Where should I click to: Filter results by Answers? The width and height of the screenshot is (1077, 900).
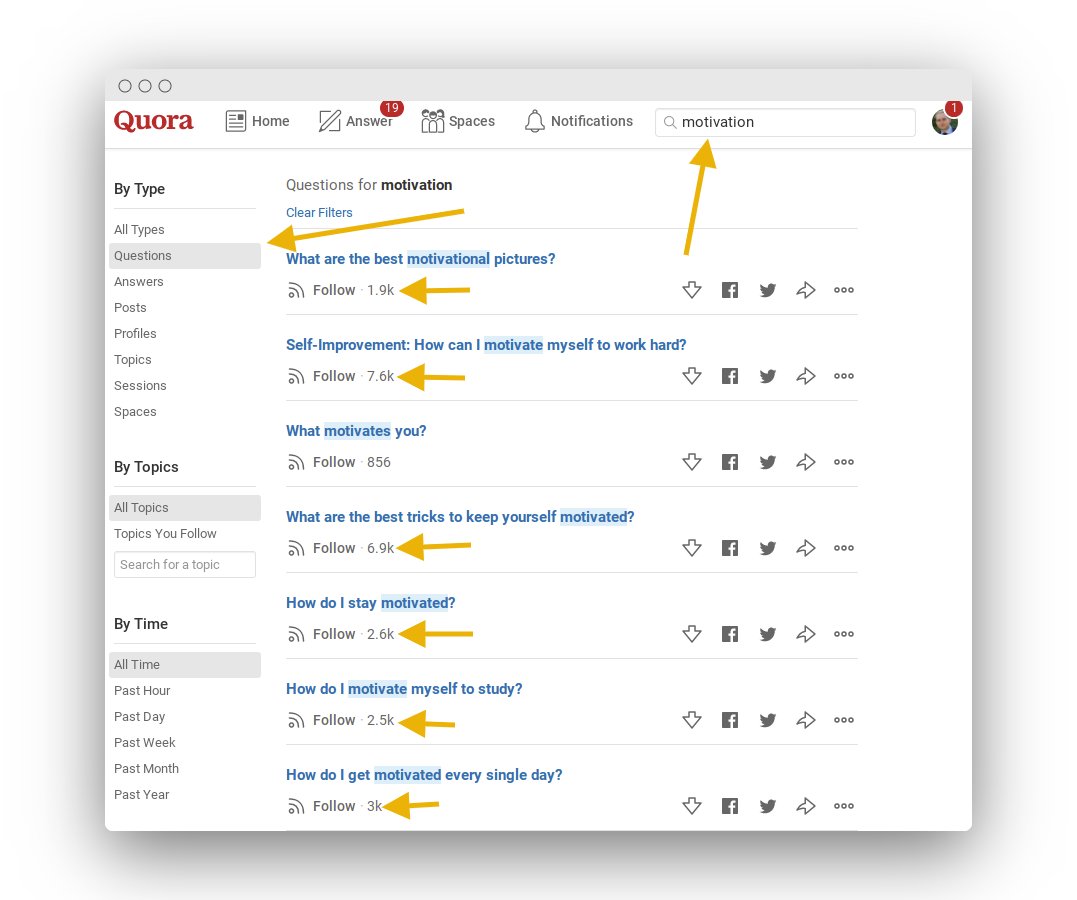pos(139,282)
